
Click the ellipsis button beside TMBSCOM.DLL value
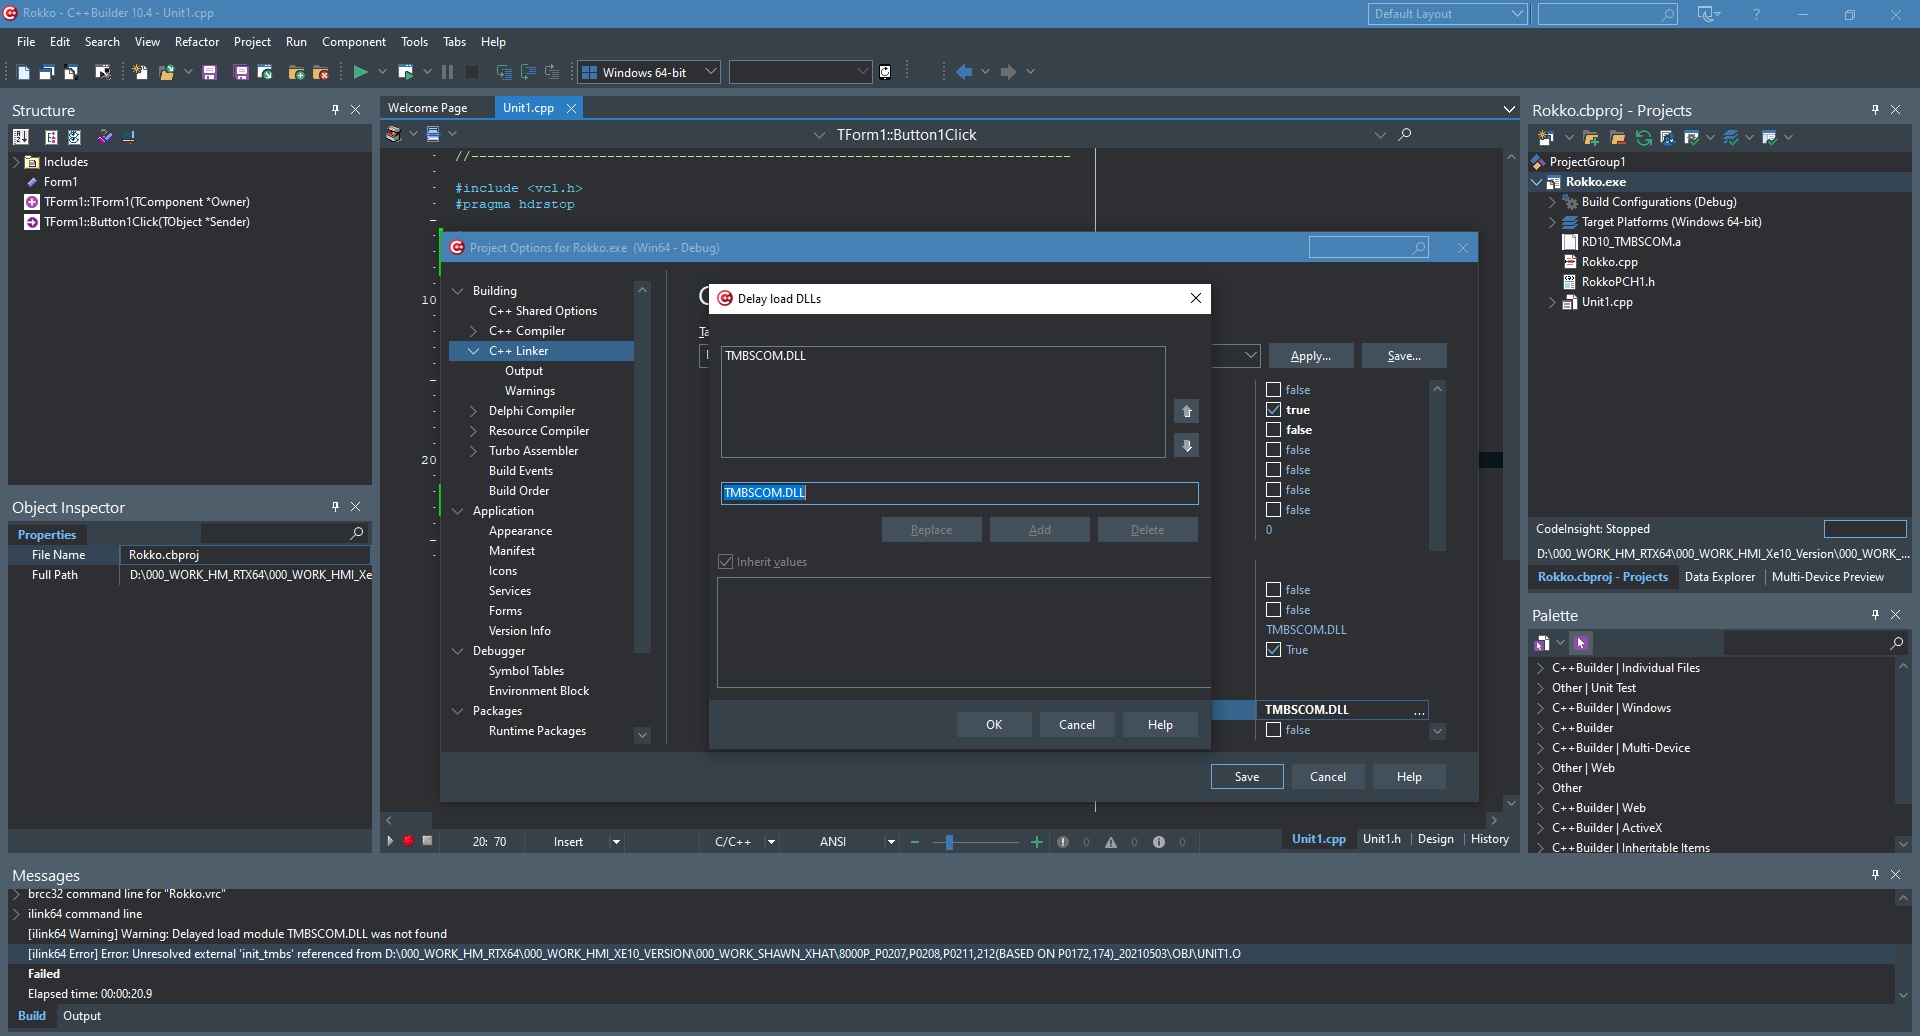pyautogui.click(x=1418, y=710)
